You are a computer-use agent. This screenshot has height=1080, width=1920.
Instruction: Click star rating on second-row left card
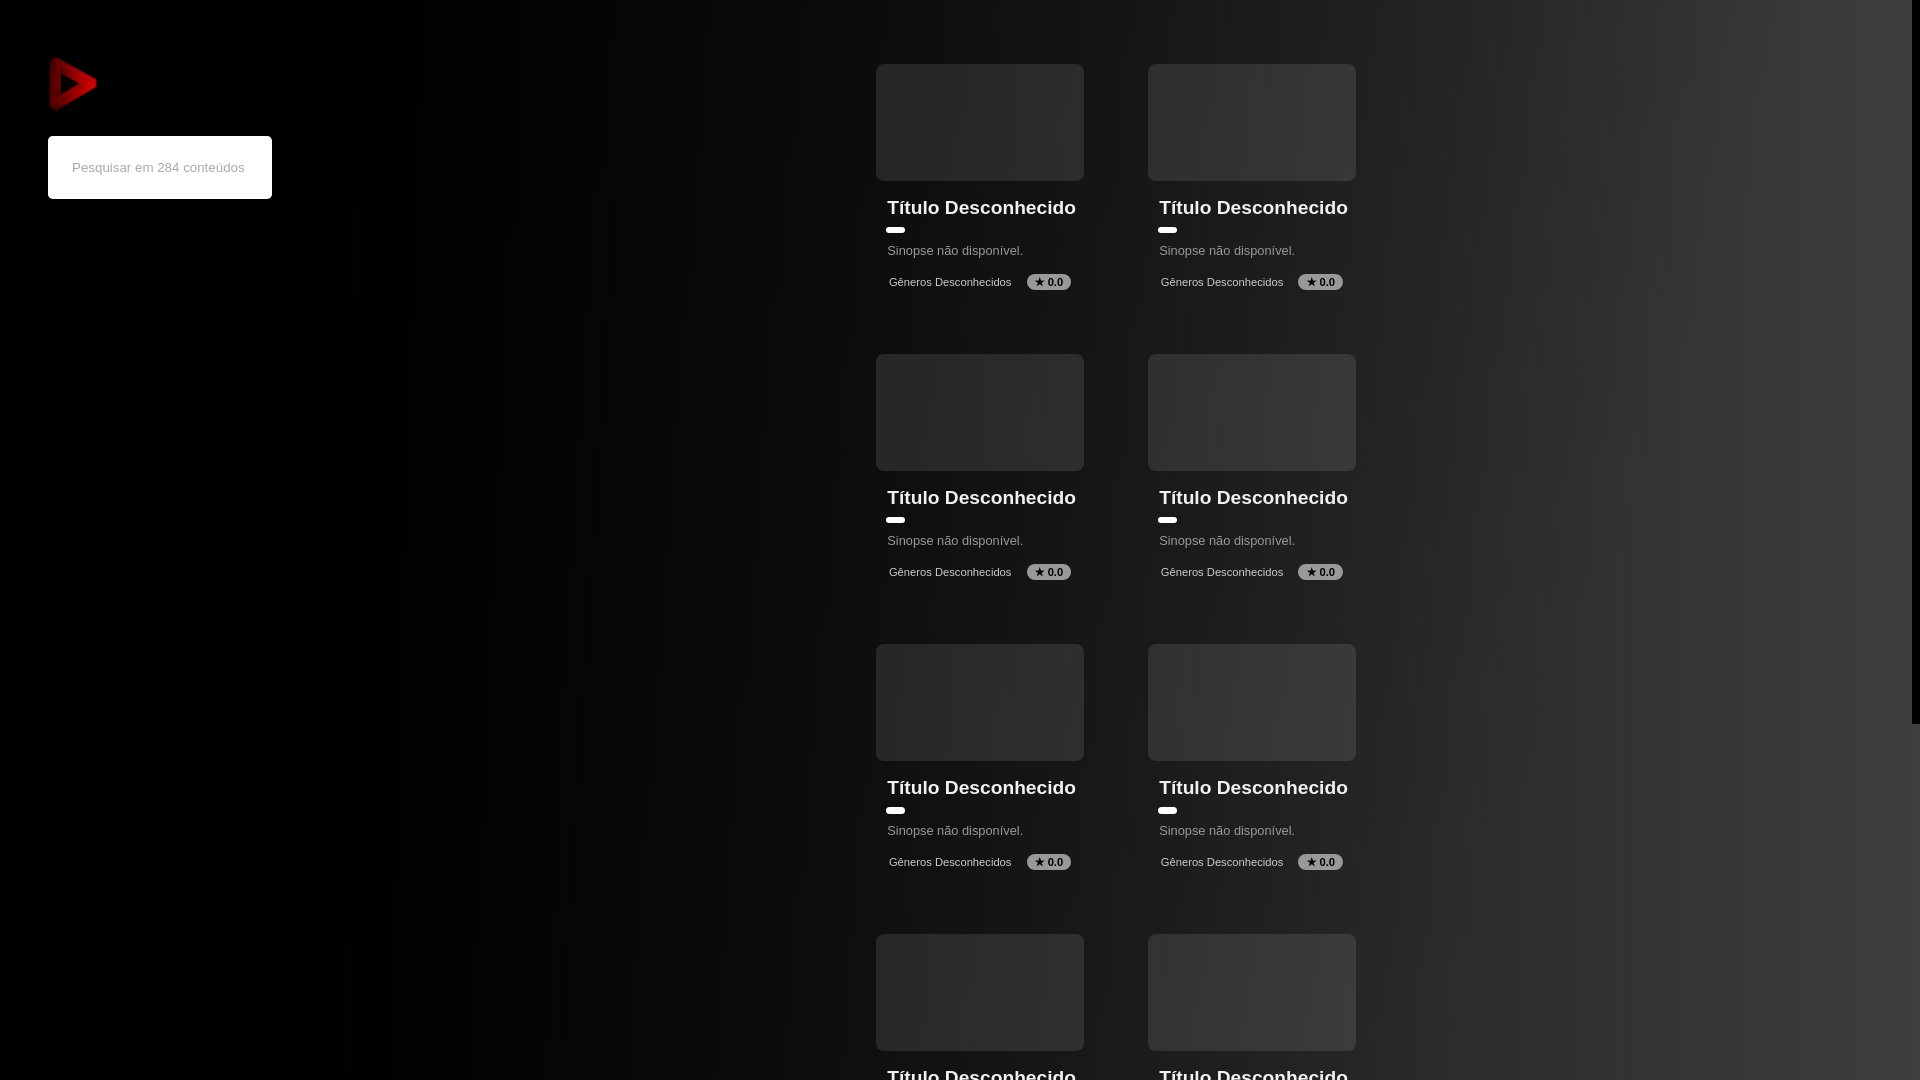[x=1048, y=572]
